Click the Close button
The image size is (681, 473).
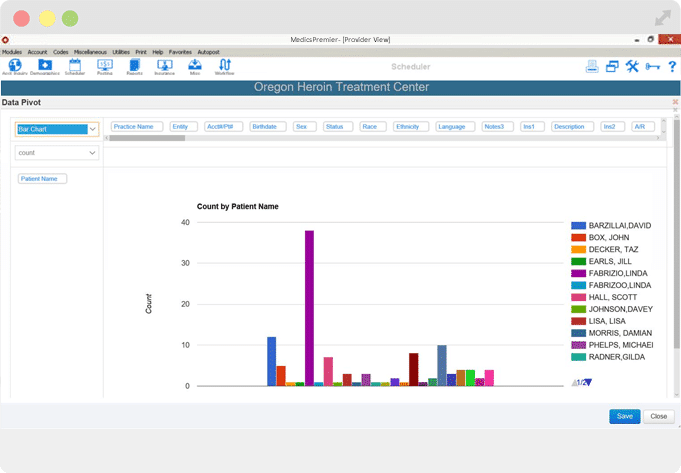(657, 416)
